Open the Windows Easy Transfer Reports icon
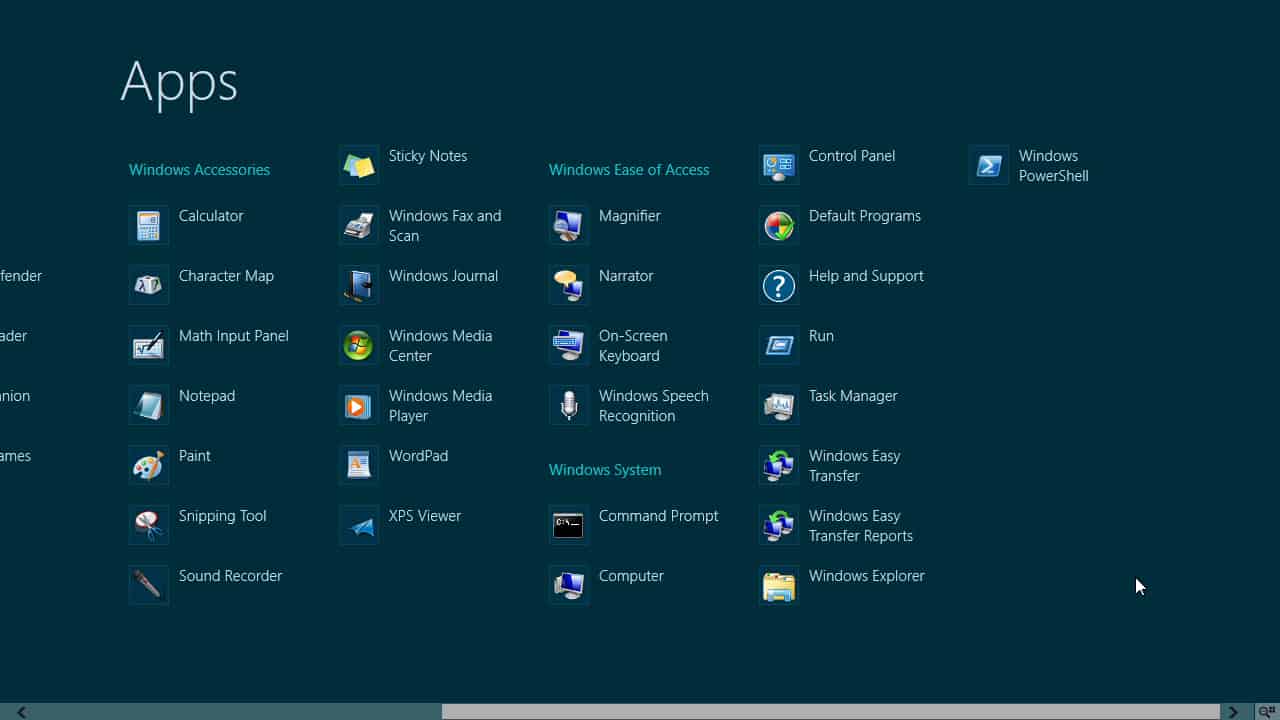 point(779,526)
